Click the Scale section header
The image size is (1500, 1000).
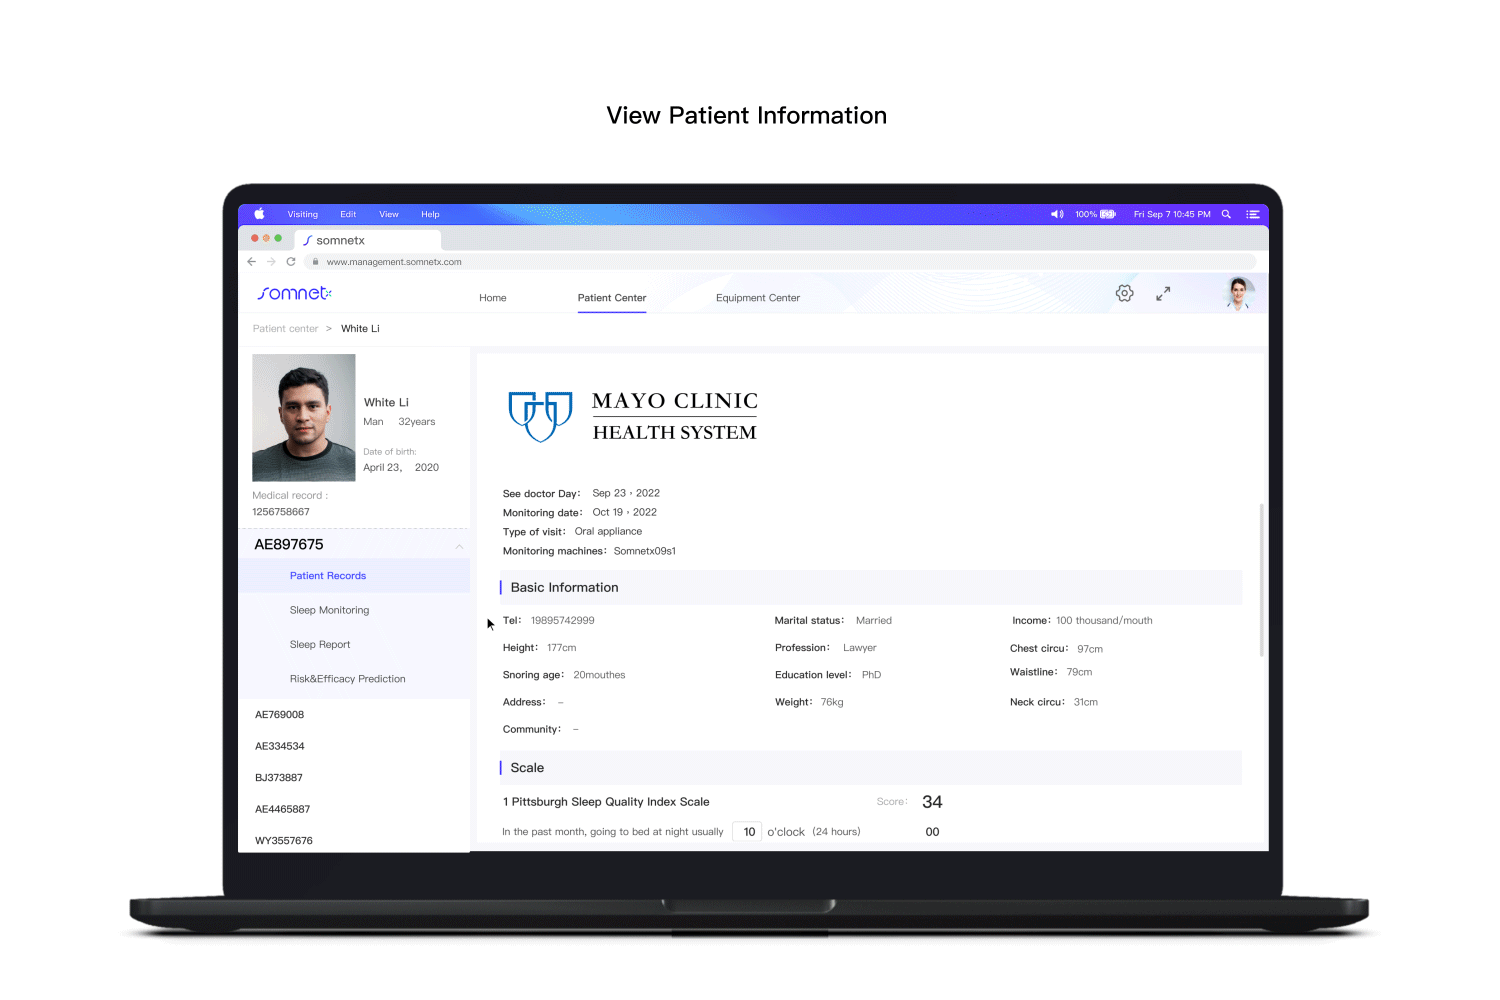point(870,768)
